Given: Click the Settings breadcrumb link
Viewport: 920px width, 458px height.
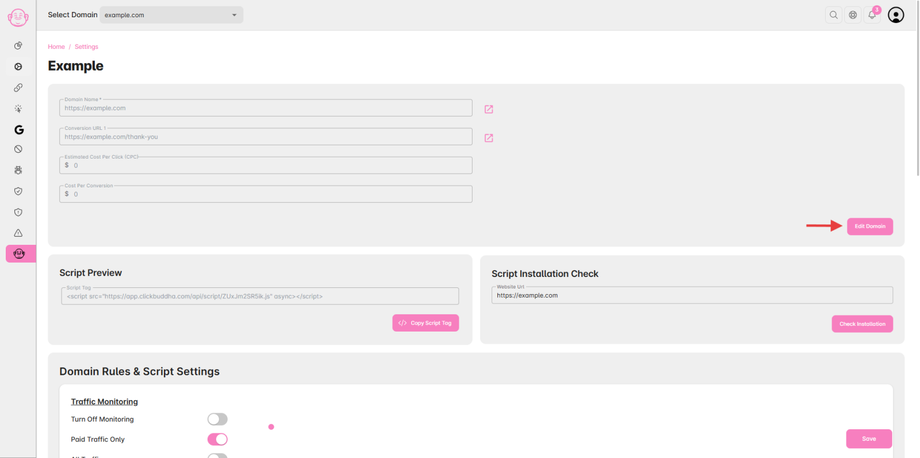Looking at the screenshot, I should click(86, 47).
